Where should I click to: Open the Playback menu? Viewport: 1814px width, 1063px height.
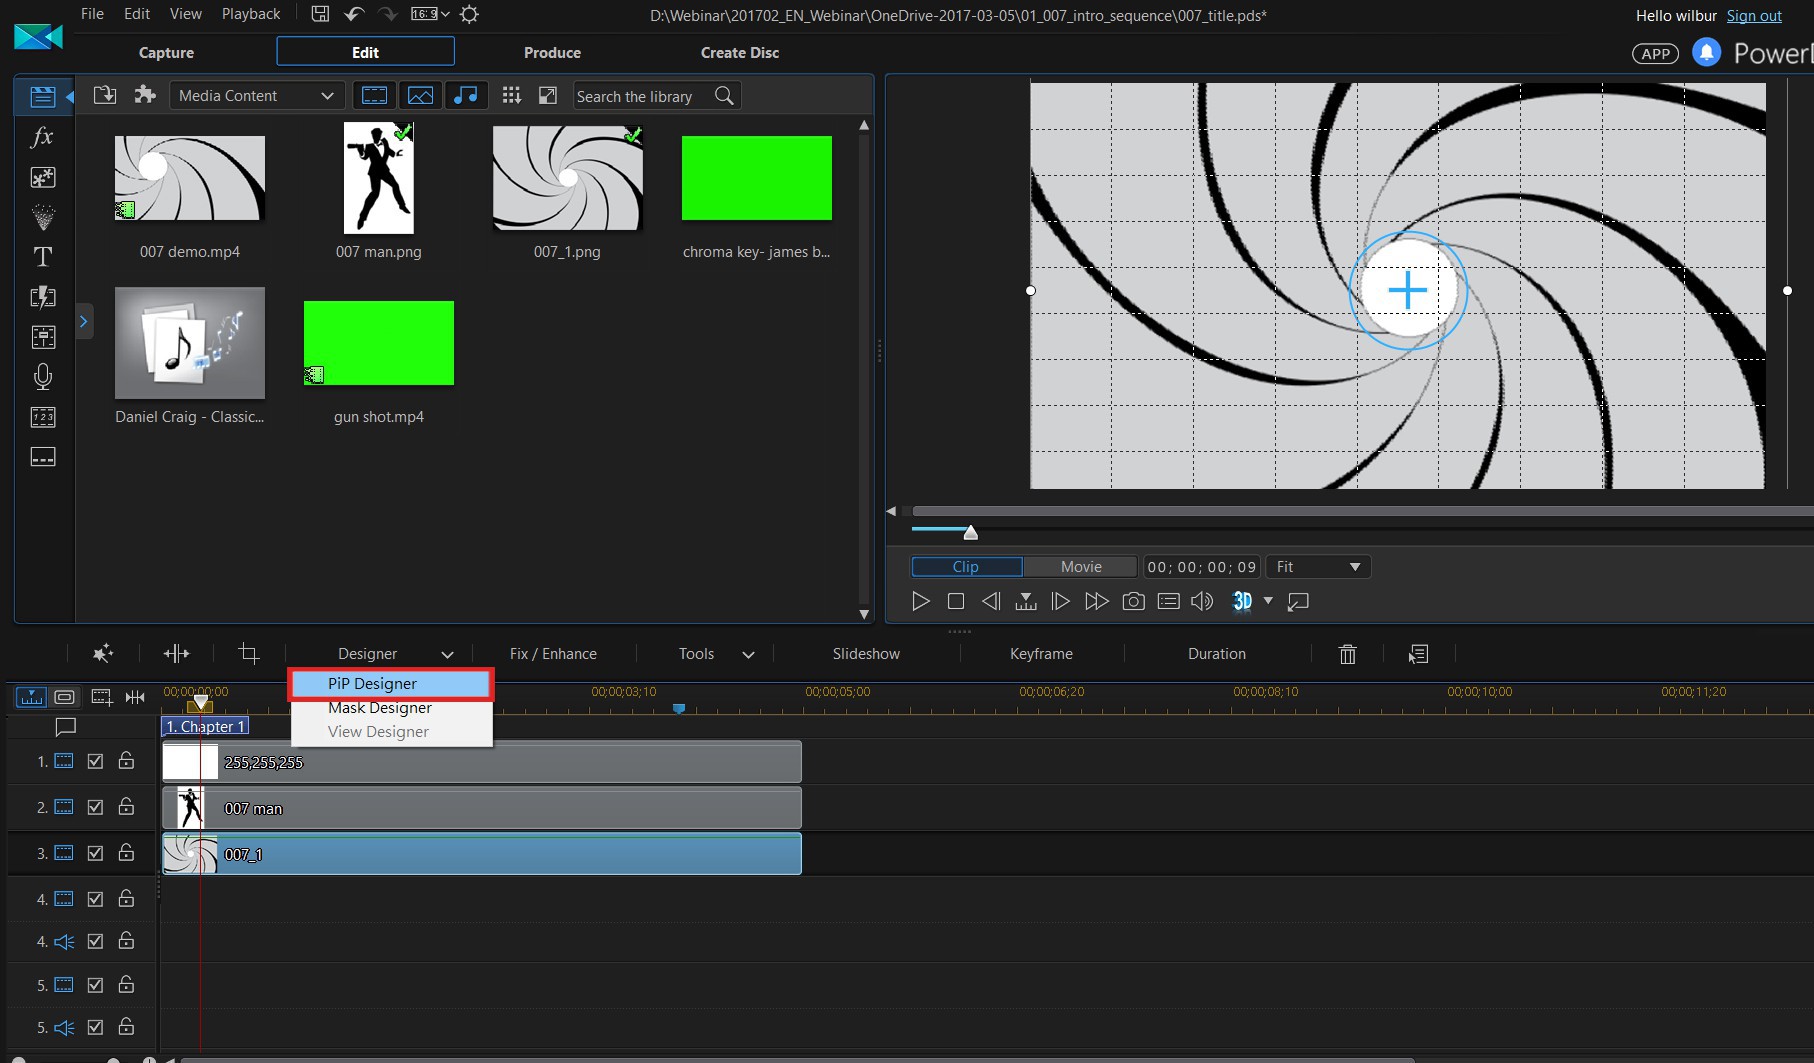click(251, 14)
